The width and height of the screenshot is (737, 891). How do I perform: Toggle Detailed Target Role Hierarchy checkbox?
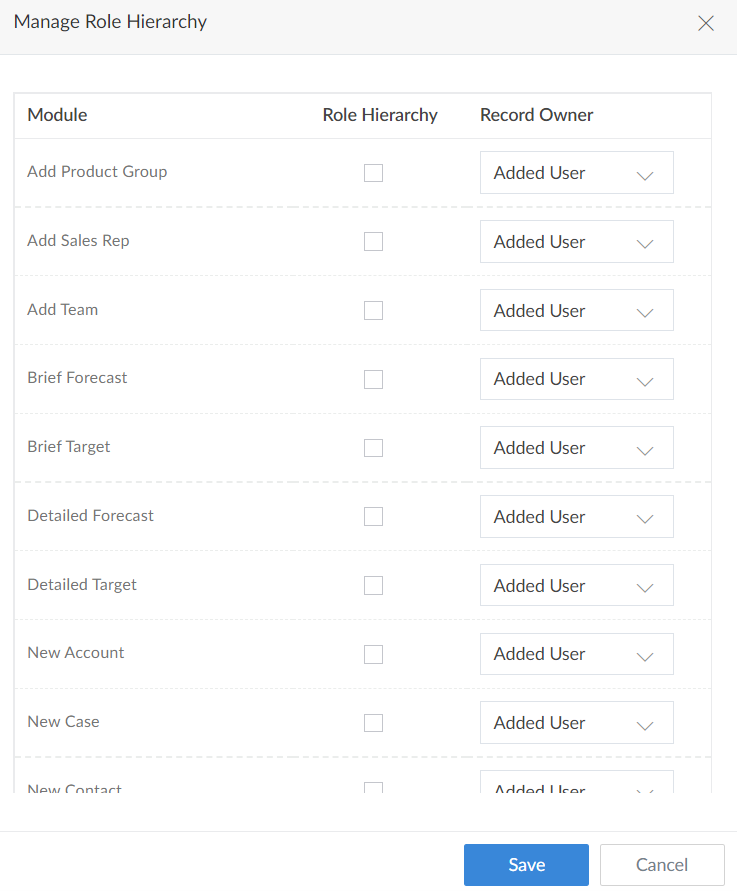click(373, 585)
